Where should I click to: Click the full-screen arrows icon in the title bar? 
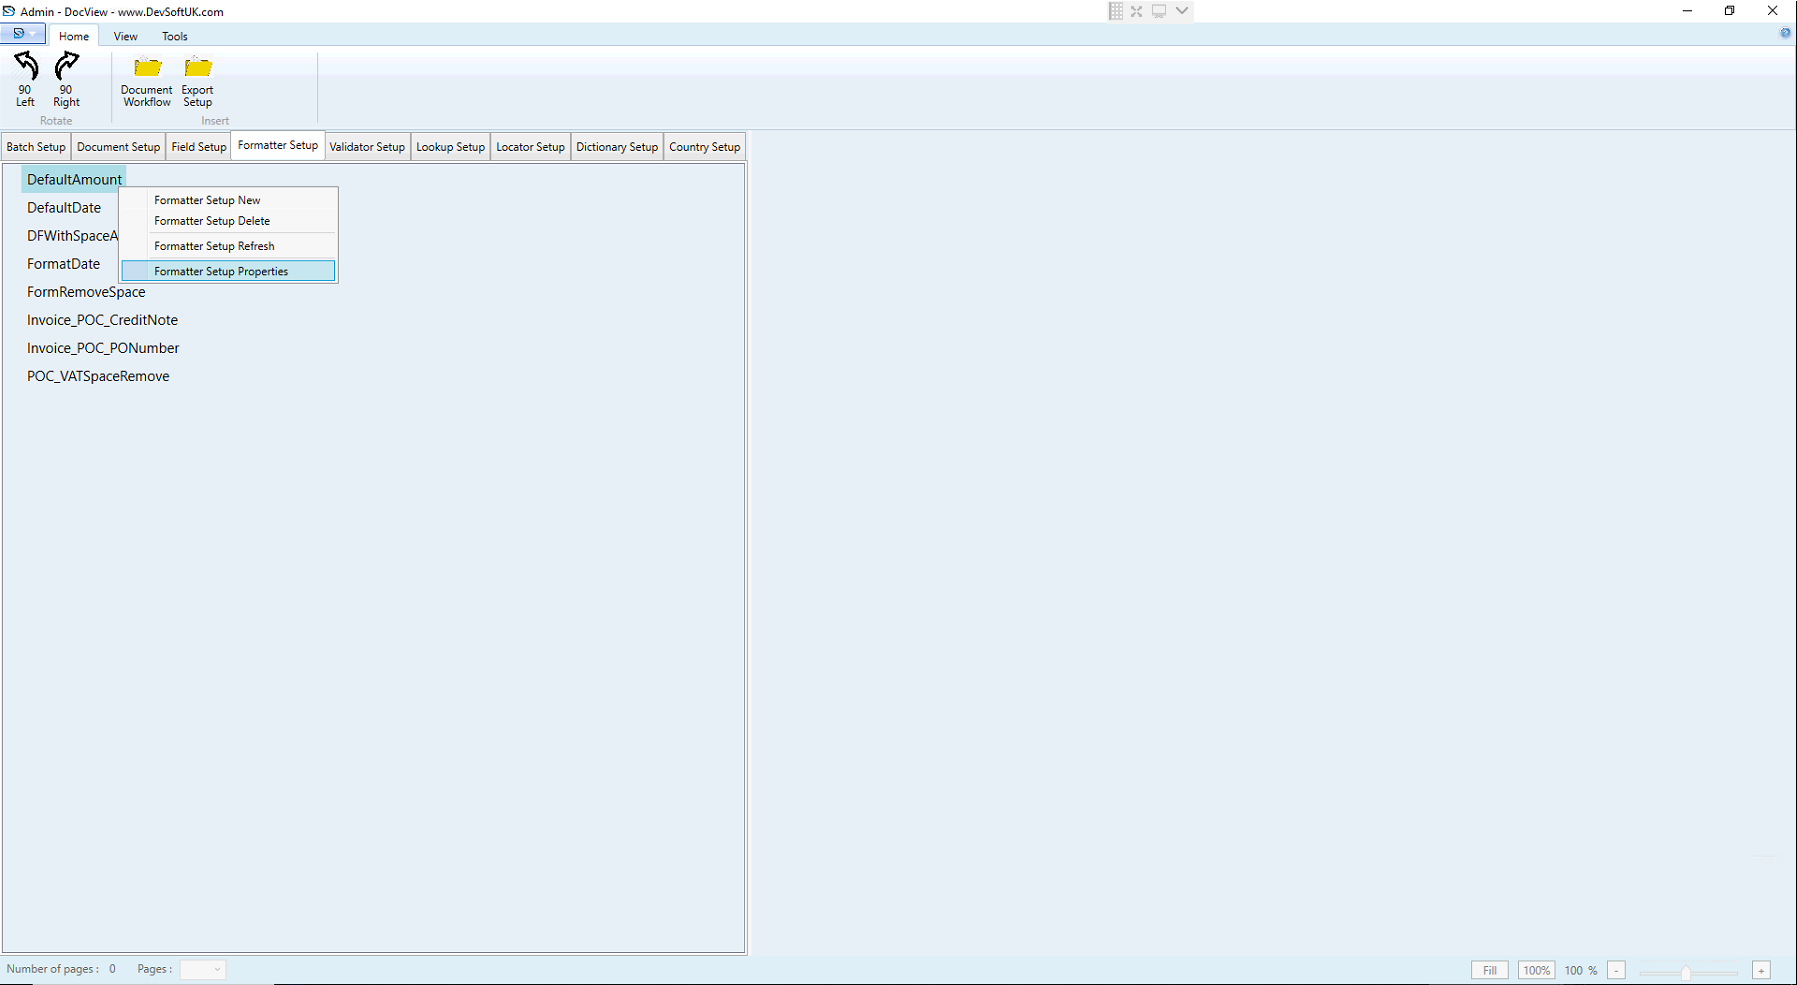point(1136,11)
